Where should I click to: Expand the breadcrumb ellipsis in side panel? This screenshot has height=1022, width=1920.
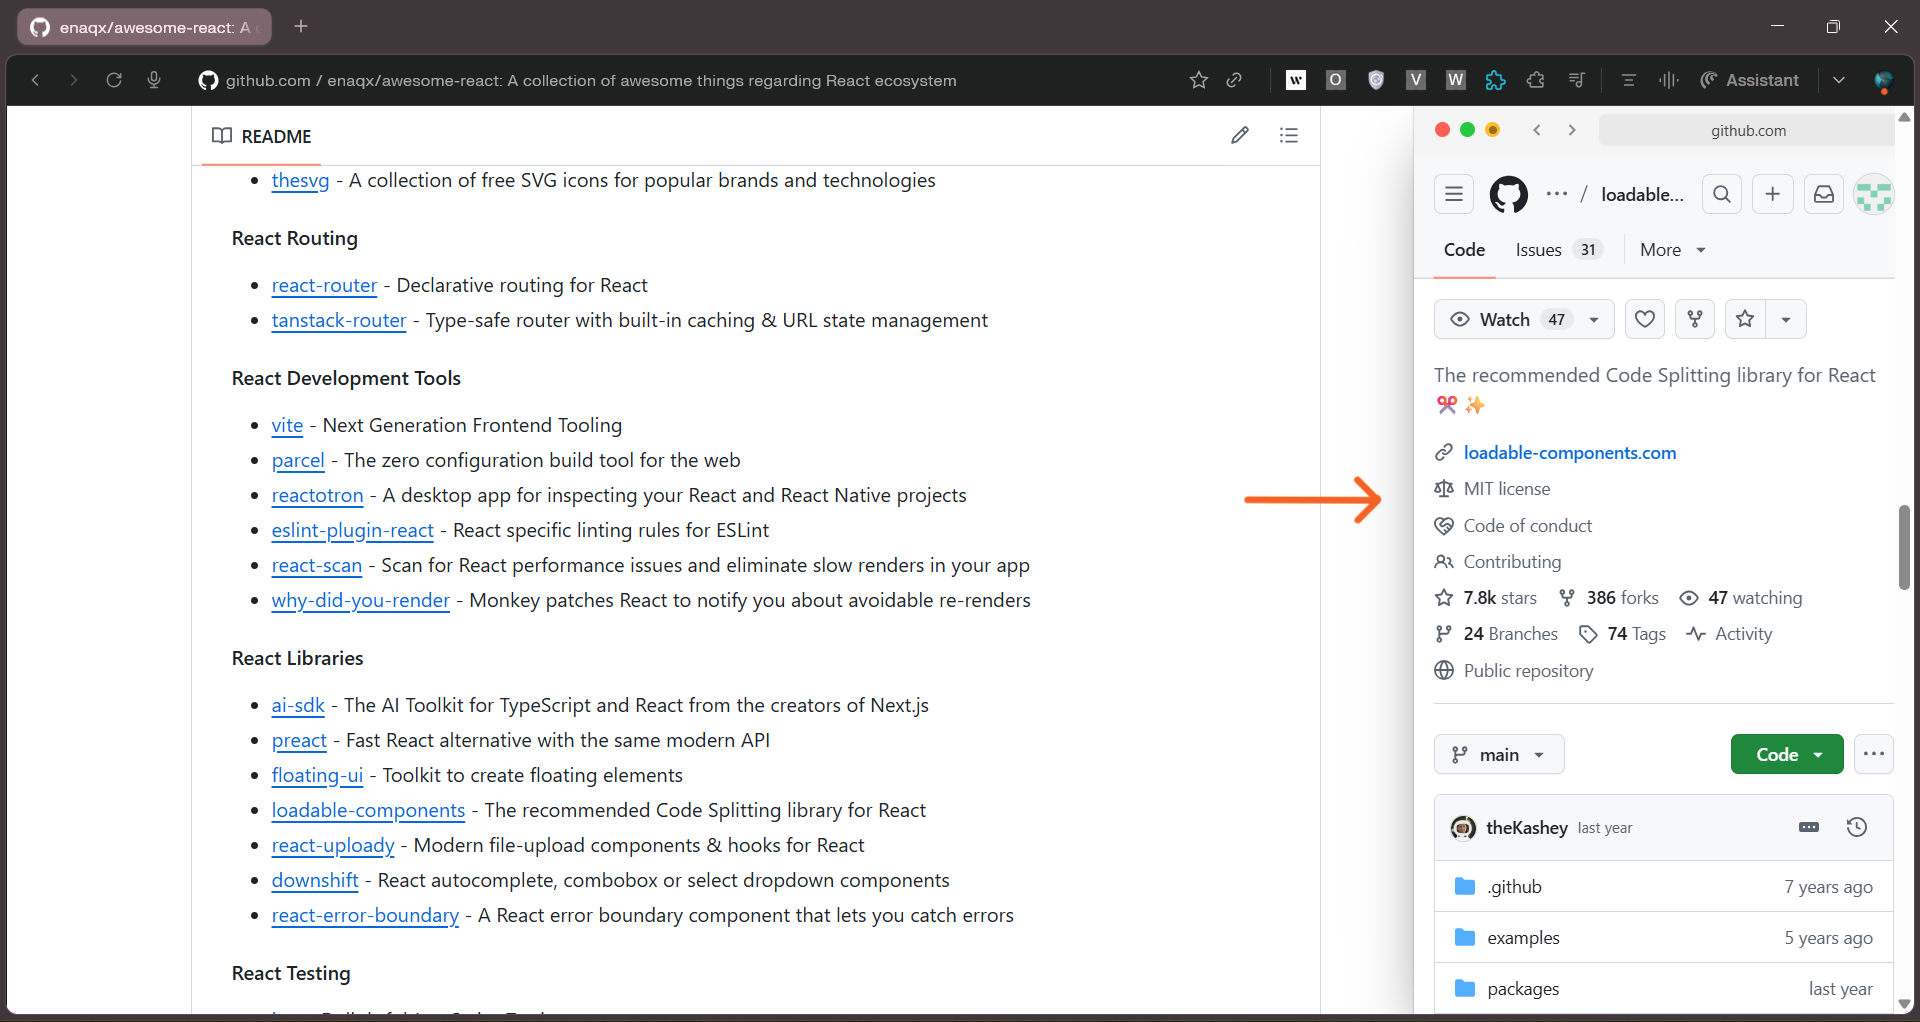tap(1557, 194)
